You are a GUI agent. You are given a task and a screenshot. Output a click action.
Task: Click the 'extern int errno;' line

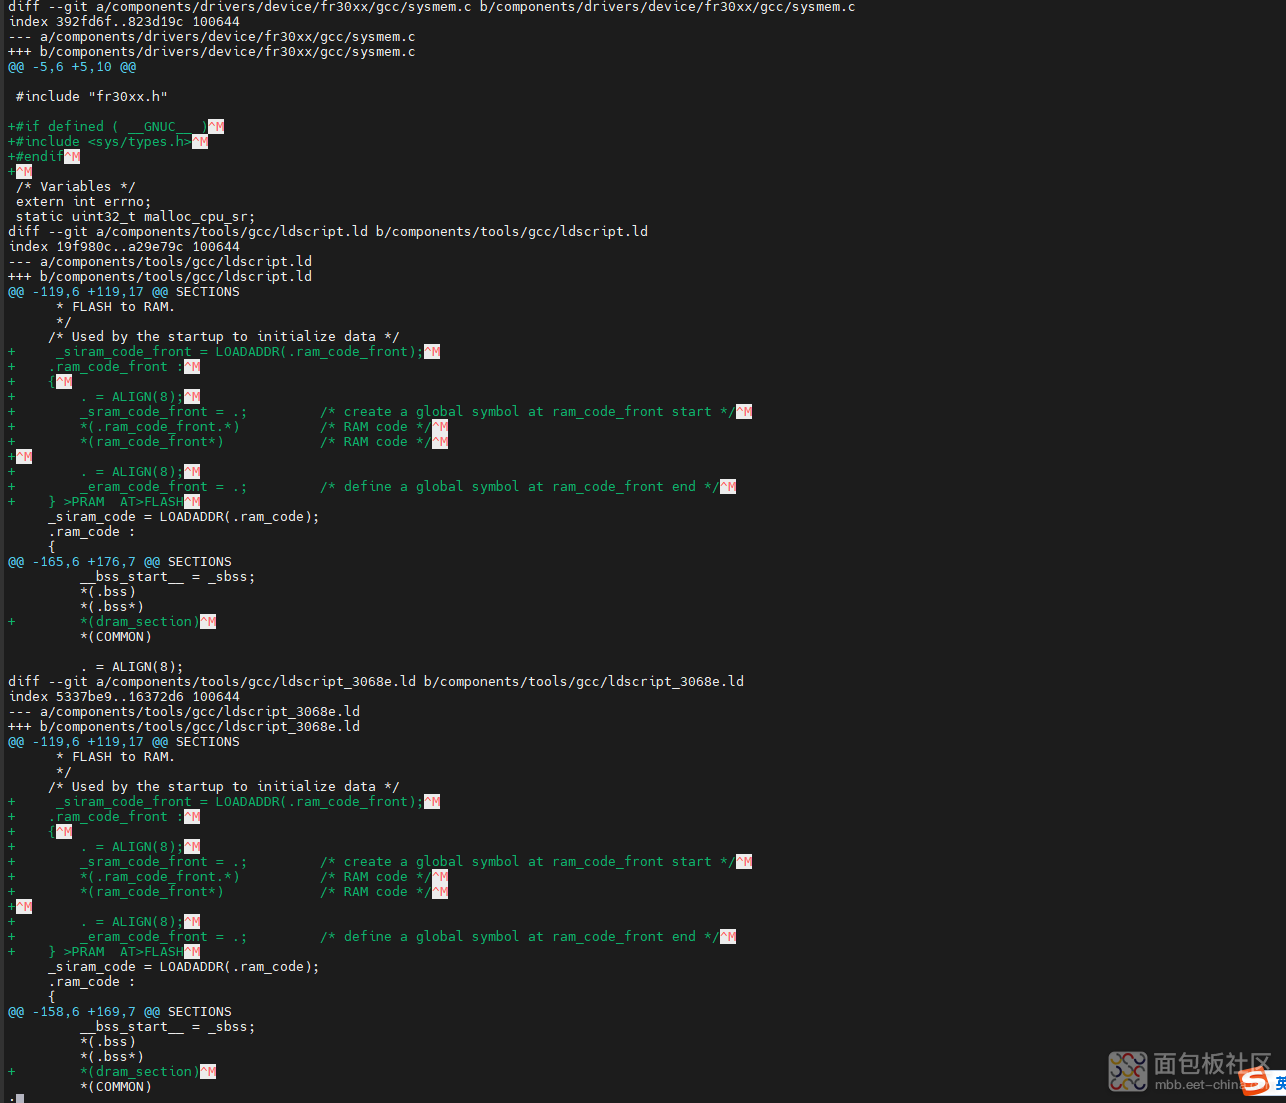click(84, 201)
